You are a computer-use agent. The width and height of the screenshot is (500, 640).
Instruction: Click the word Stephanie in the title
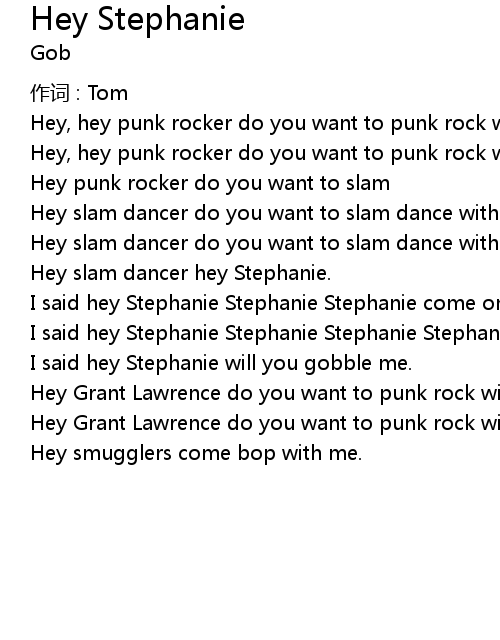[171, 20]
